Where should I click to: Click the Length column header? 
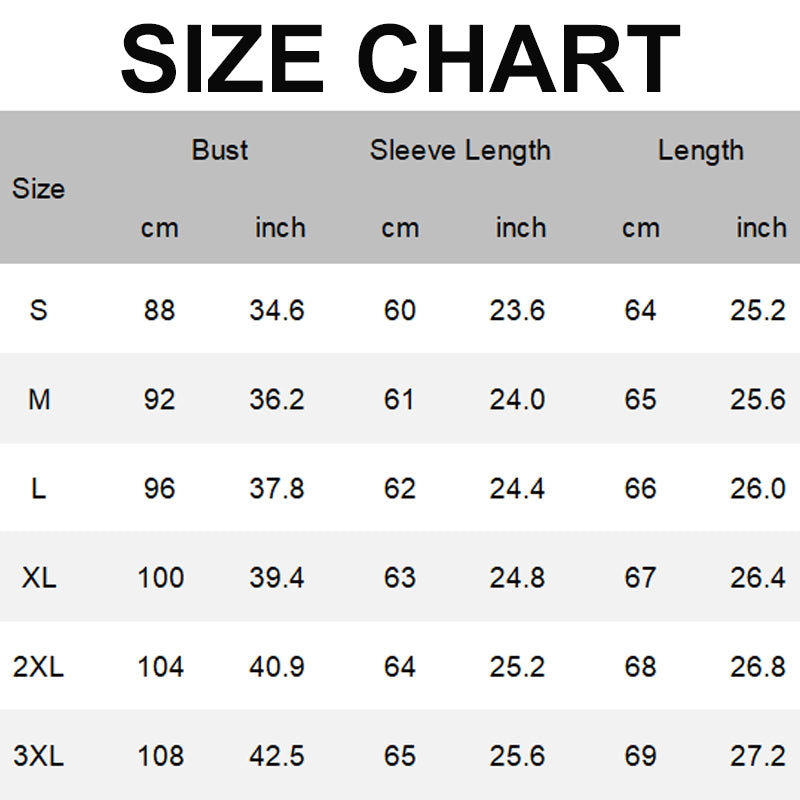(x=701, y=151)
